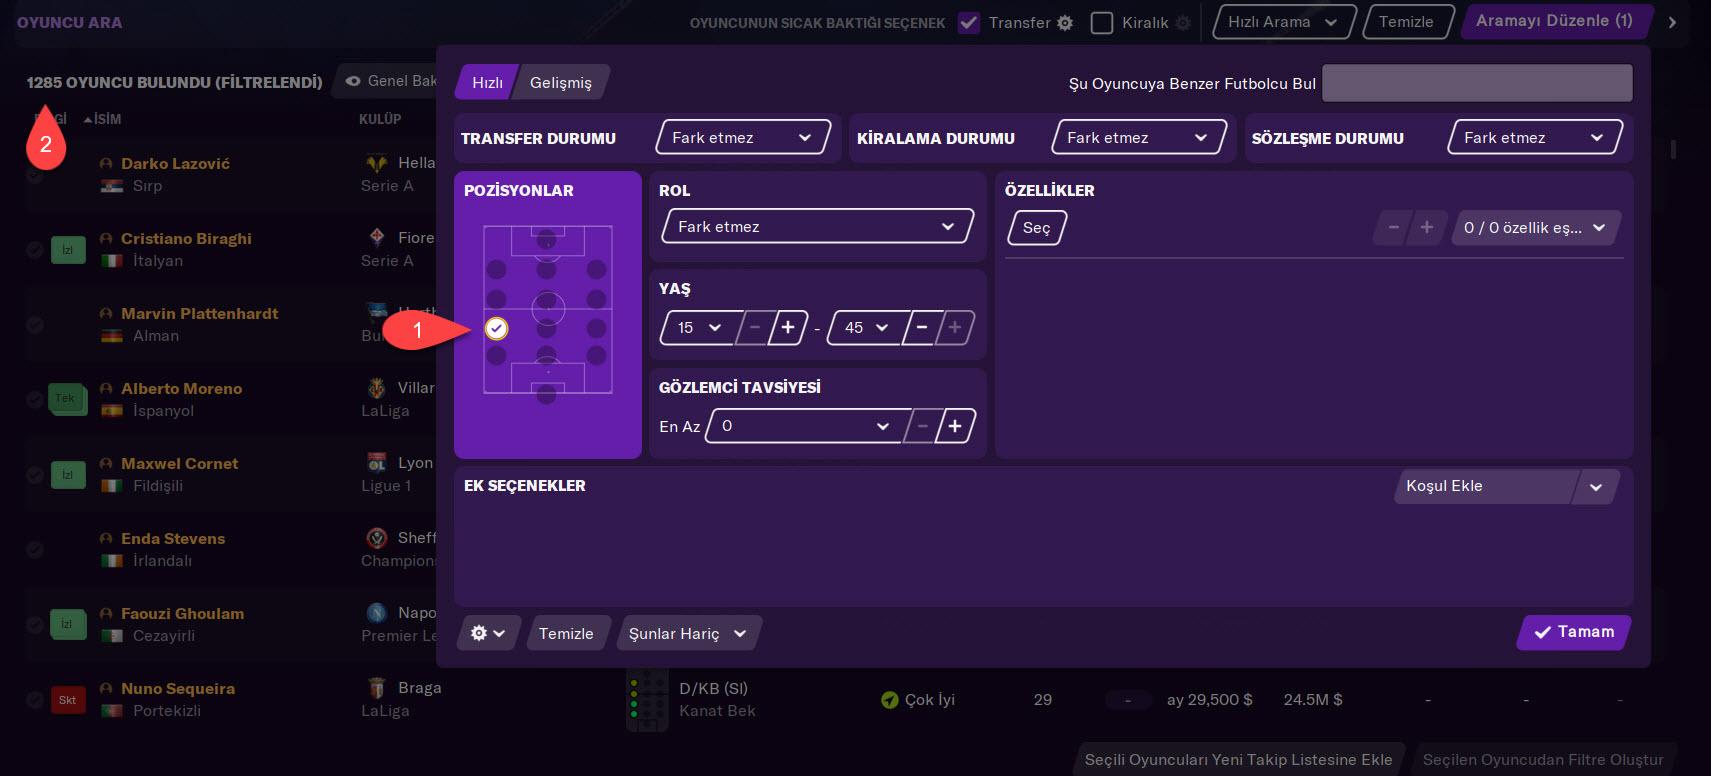This screenshot has height=776, width=1711.
Task: Switch to the Gelişmiş tab
Action: pyautogui.click(x=560, y=83)
